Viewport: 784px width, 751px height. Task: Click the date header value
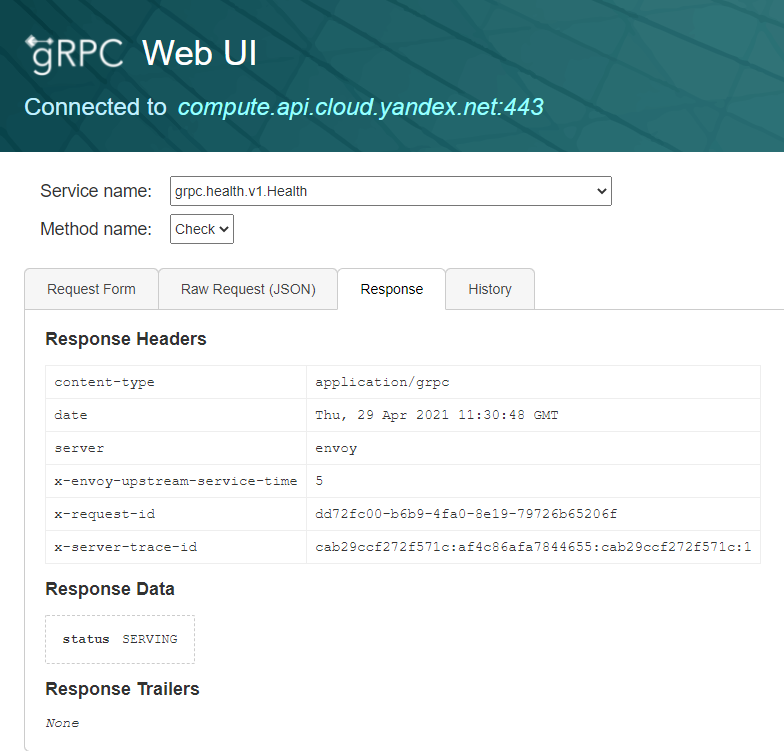(436, 415)
